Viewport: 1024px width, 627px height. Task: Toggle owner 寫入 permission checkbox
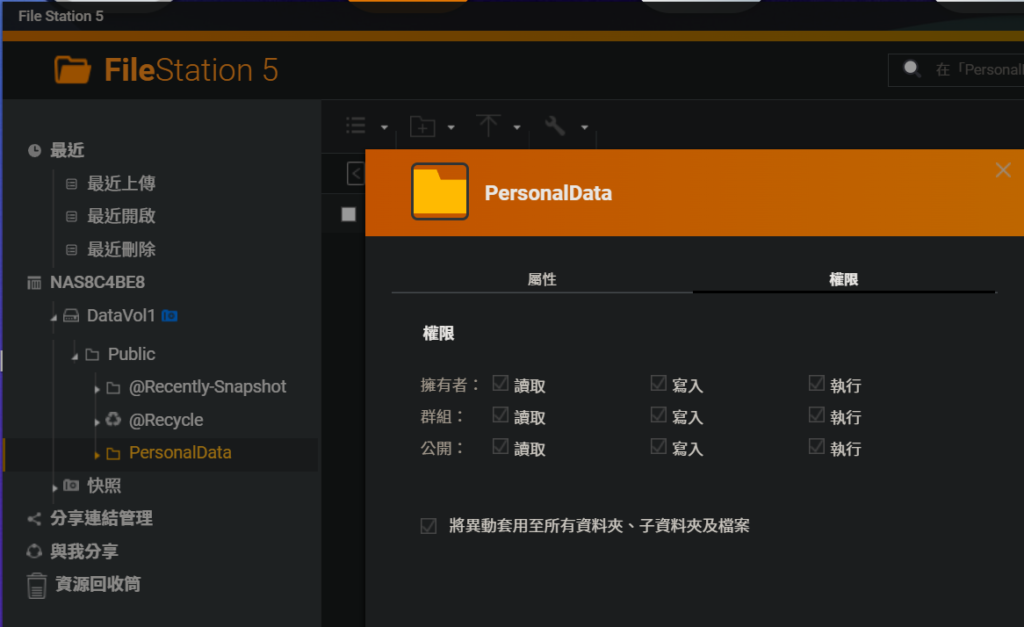tap(658, 383)
